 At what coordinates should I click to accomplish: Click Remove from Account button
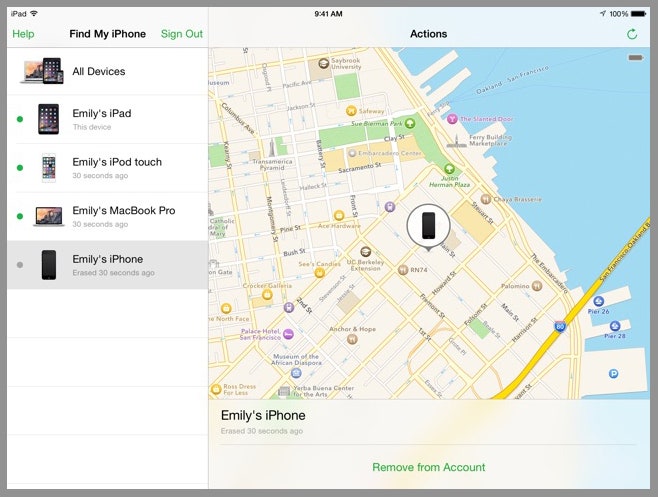tap(428, 467)
